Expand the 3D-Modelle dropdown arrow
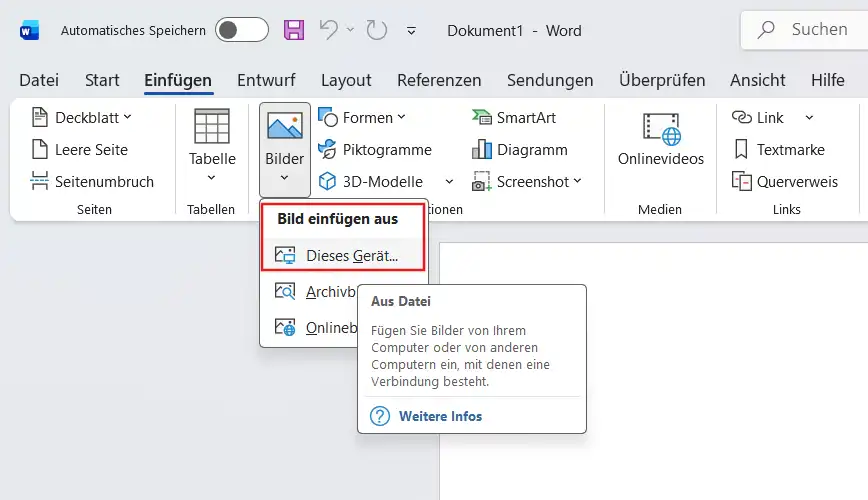The width and height of the screenshot is (868, 500). pos(450,182)
